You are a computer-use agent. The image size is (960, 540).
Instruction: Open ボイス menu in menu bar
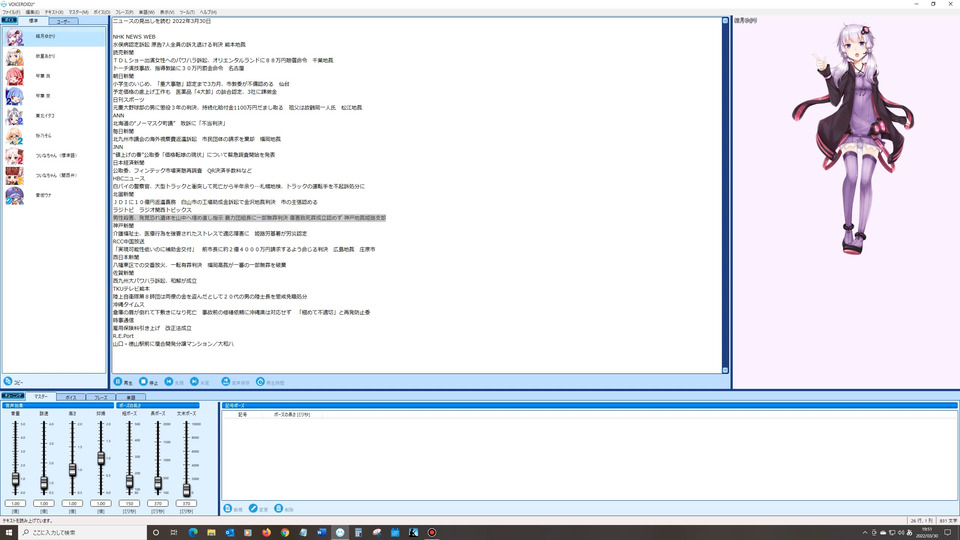click(x=102, y=12)
